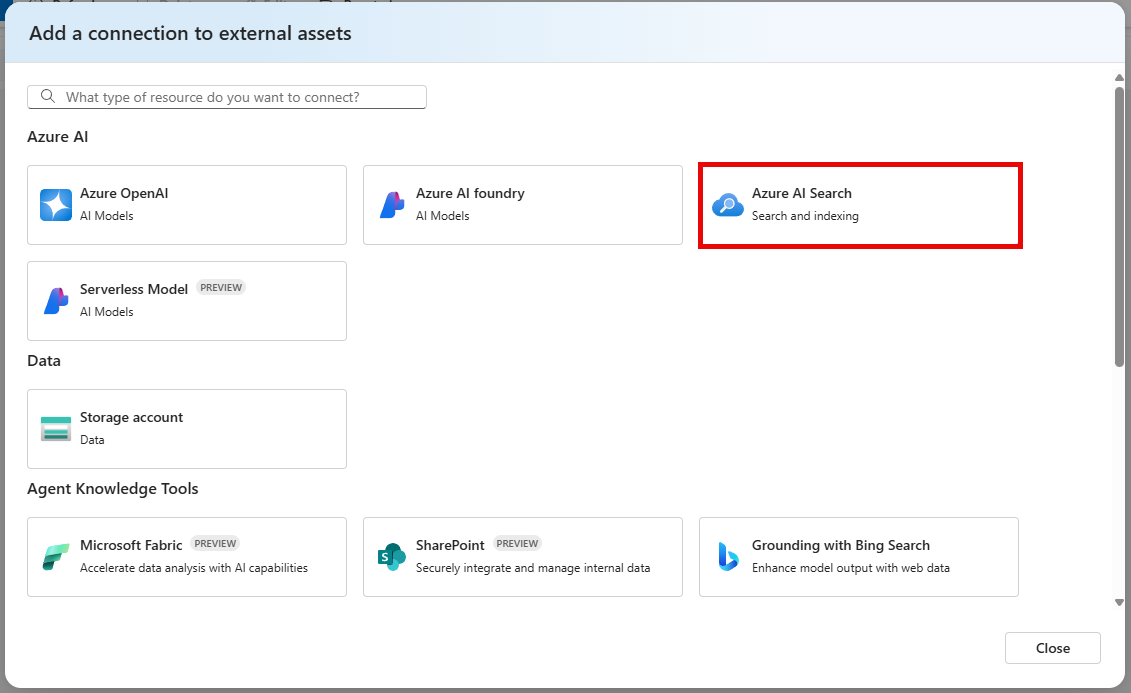Close the connection dialog
Image resolution: width=1131 pixels, height=693 pixels.
coord(1052,647)
